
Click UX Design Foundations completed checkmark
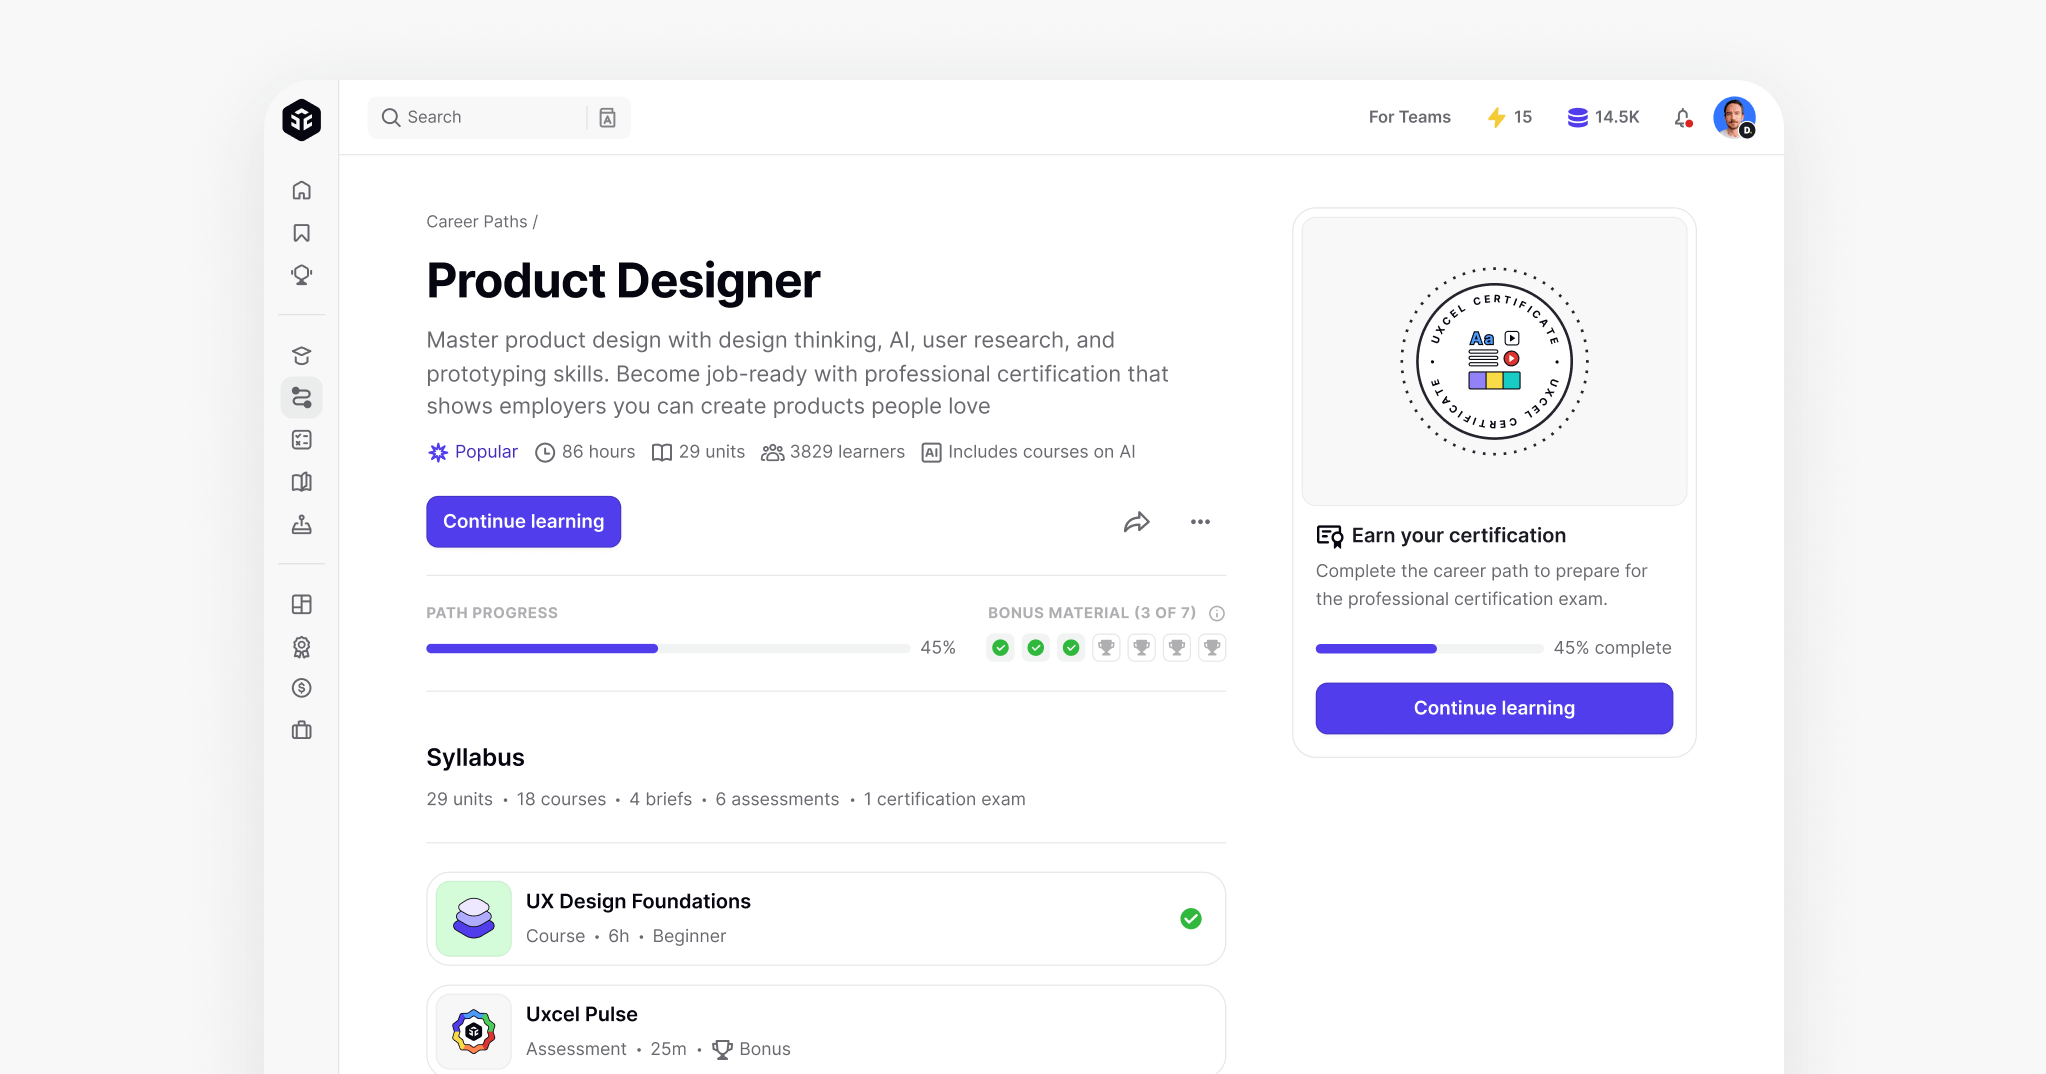point(1190,919)
